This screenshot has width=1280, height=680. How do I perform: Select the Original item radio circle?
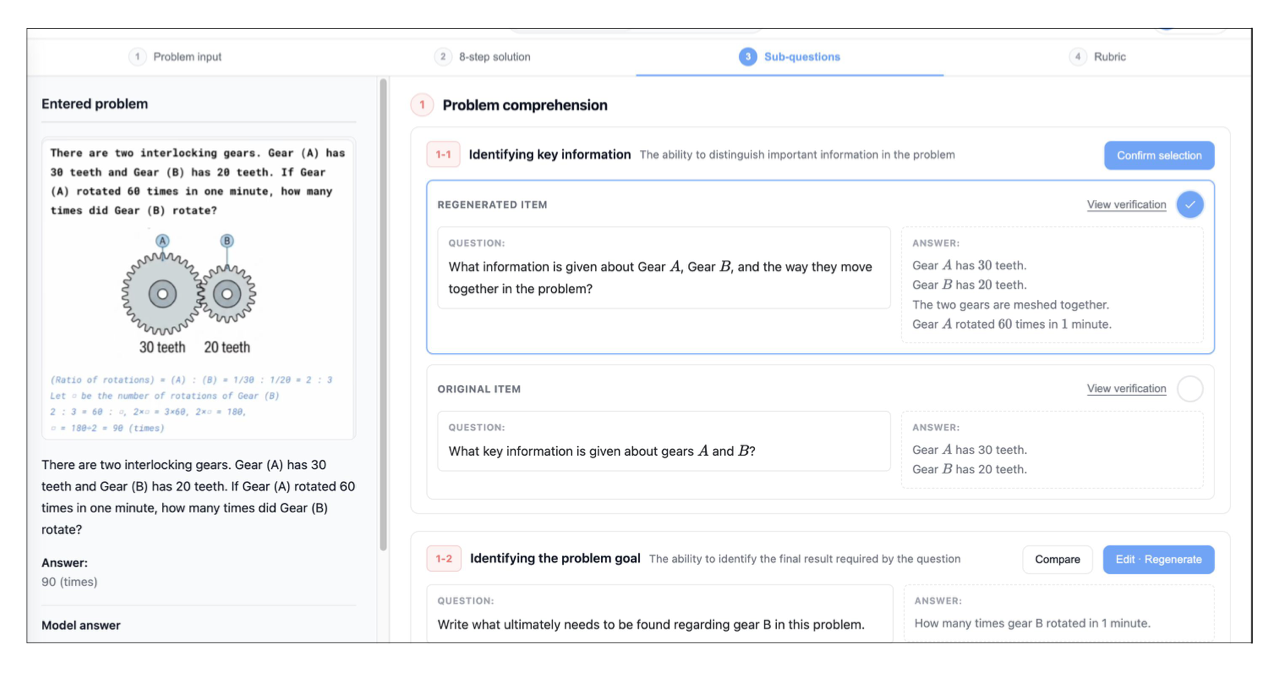(1190, 388)
